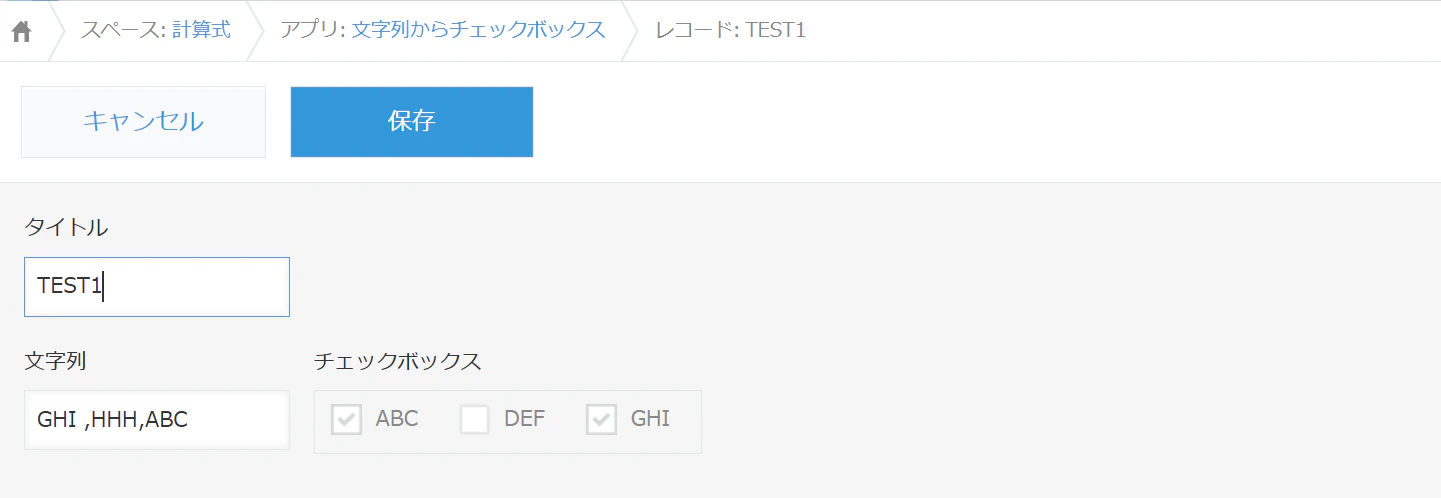
Task: Place cursor after TEST1 in title box
Action: coord(104,287)
